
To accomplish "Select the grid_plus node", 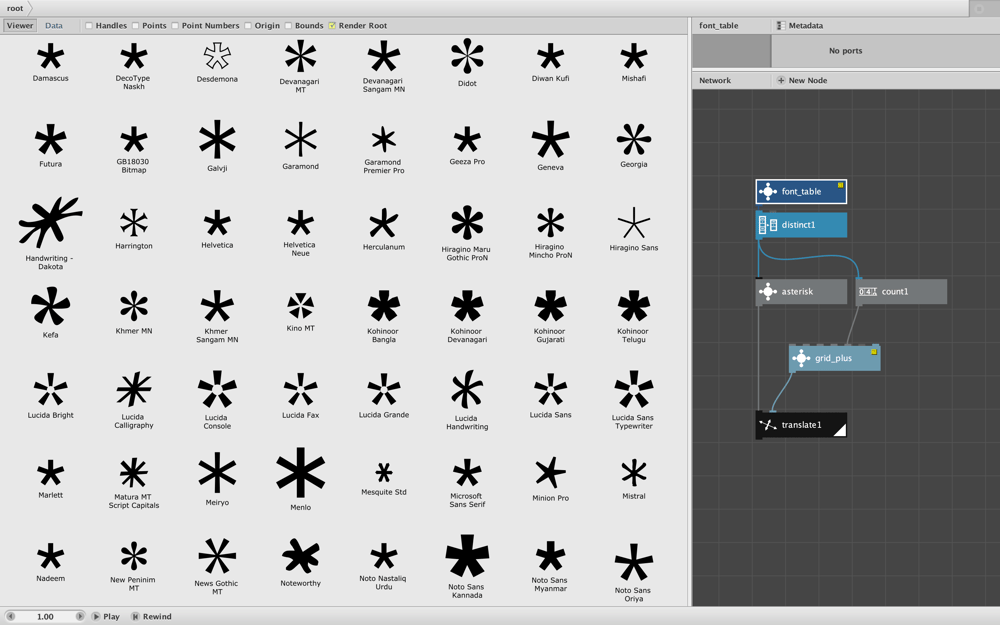I will (x=834, y=358).
